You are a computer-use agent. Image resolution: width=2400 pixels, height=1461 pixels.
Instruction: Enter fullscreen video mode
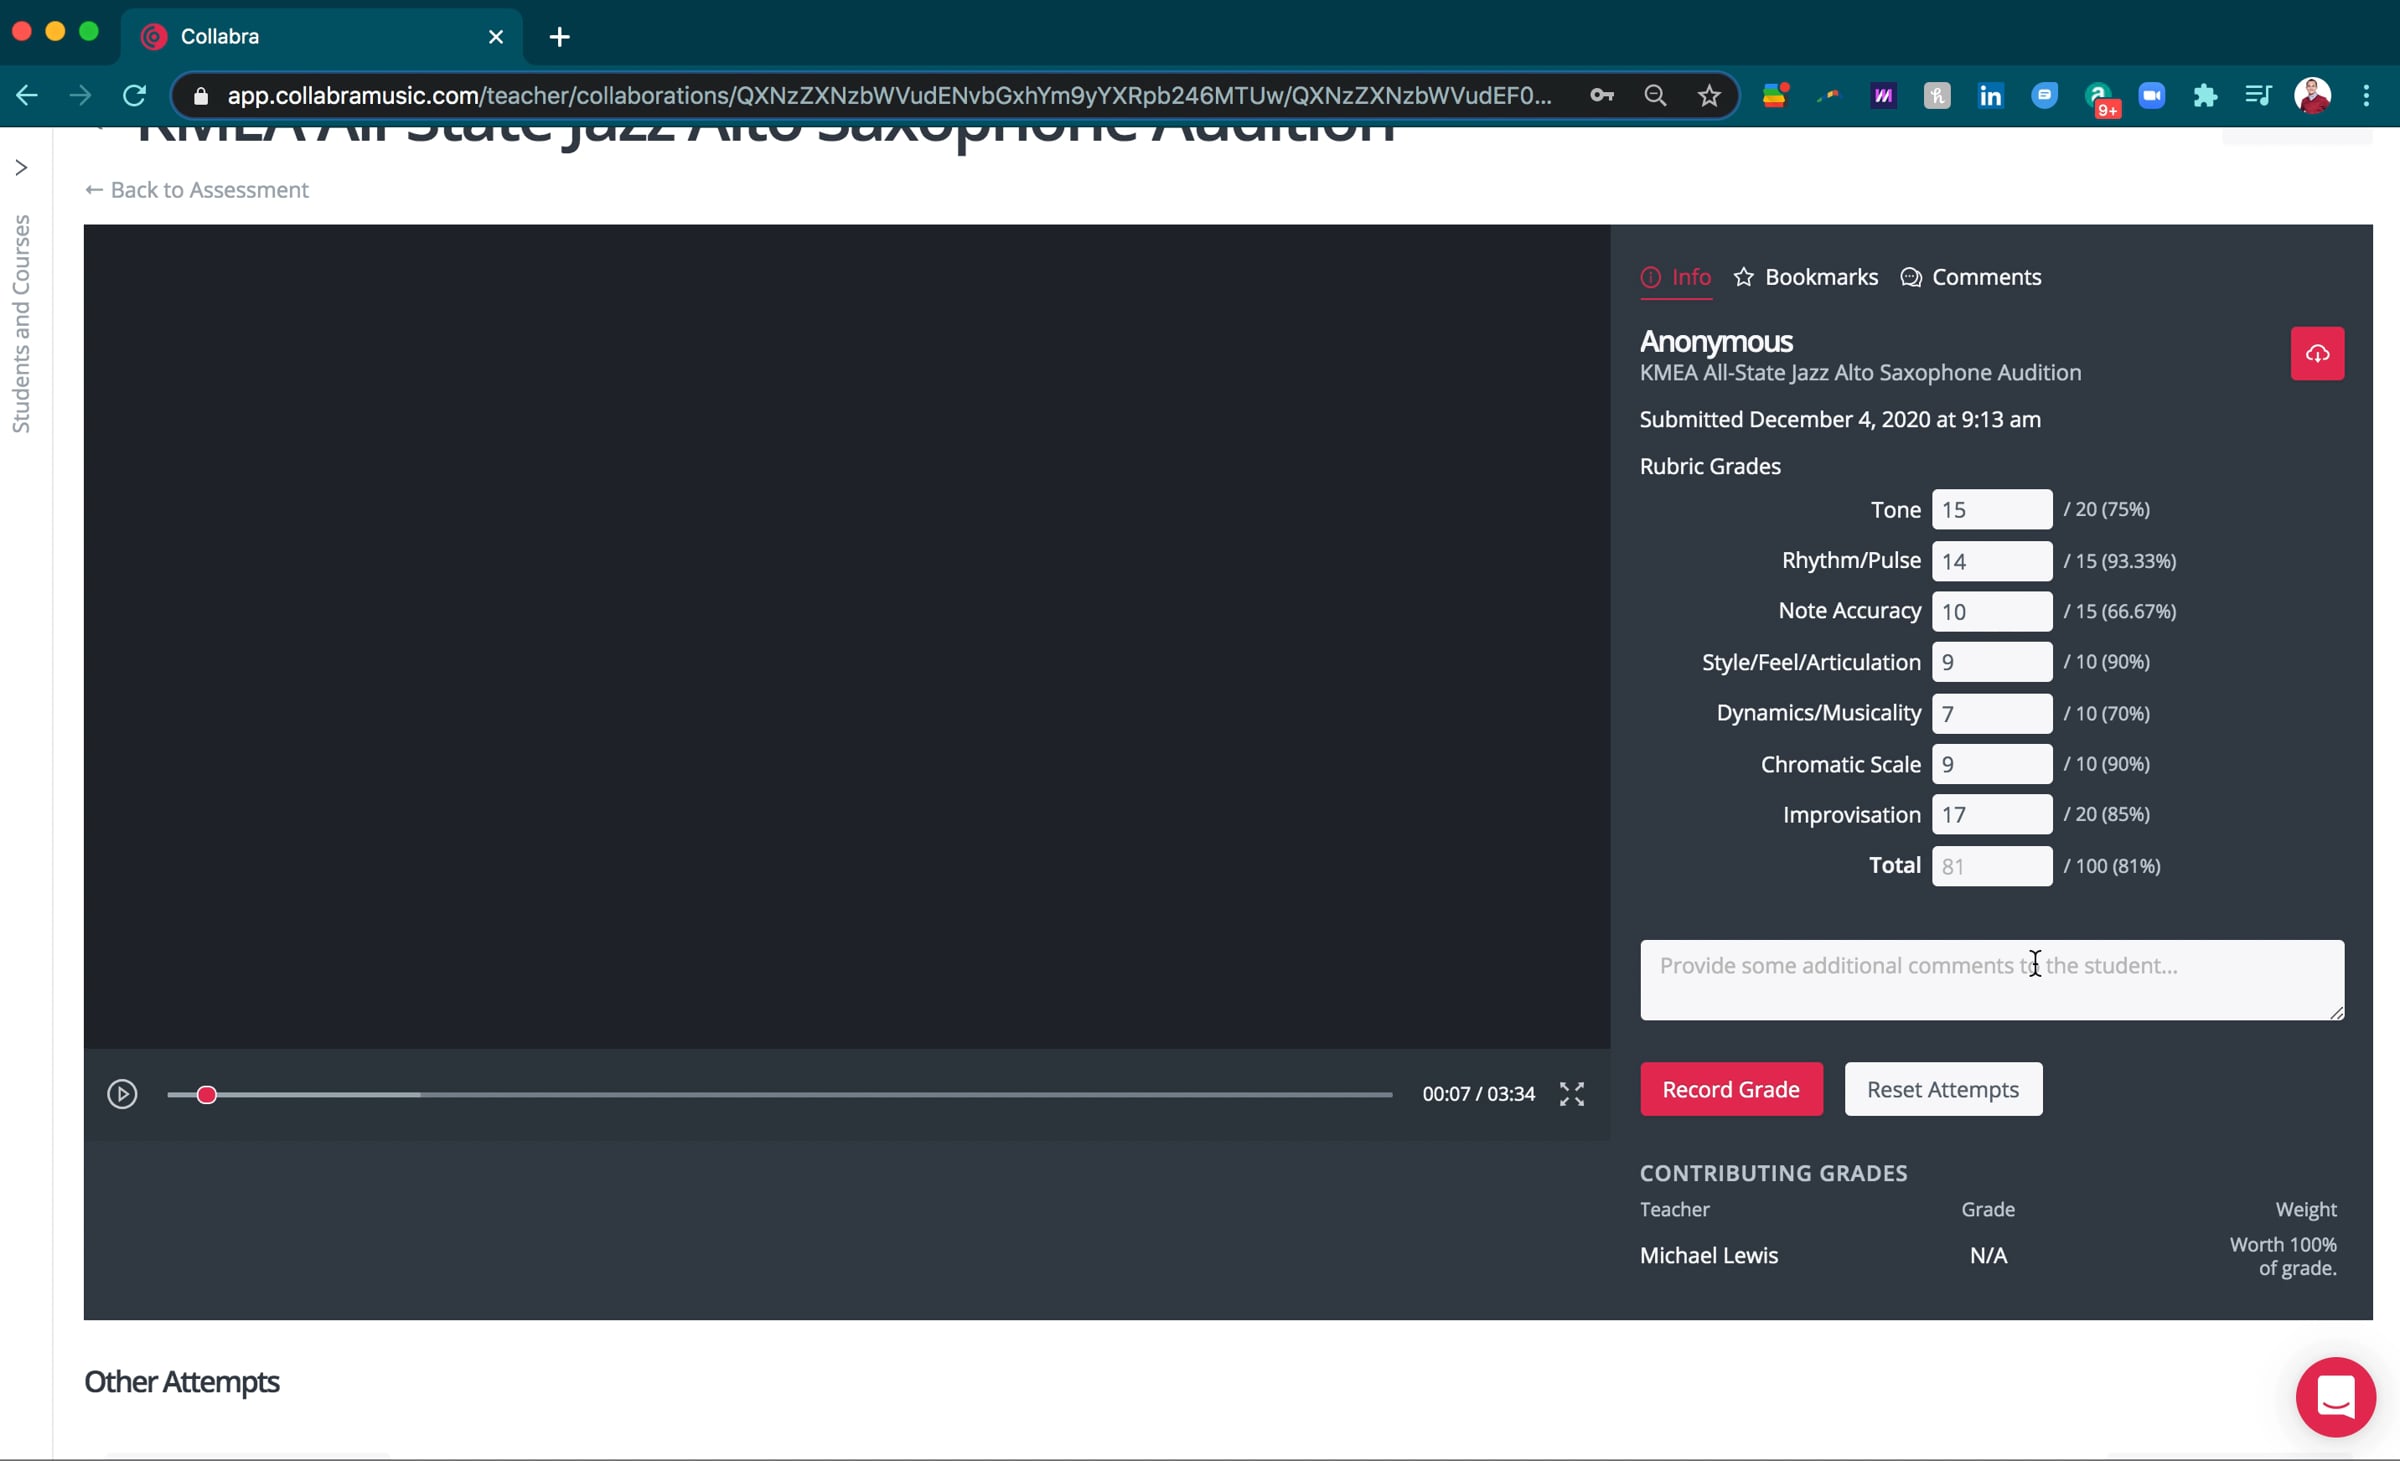point(1571,1093)
